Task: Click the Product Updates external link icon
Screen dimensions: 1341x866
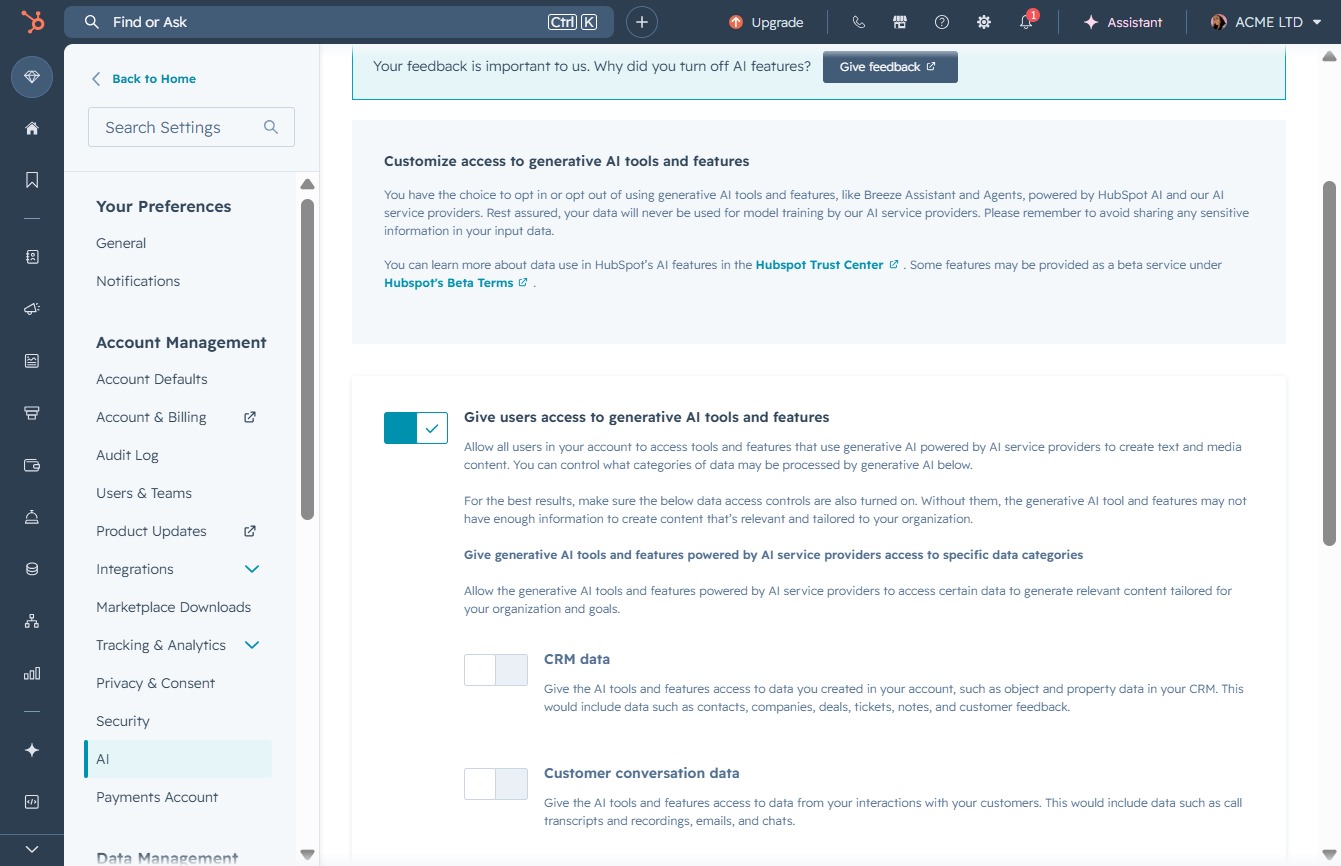Action: [x=250, y=531]
